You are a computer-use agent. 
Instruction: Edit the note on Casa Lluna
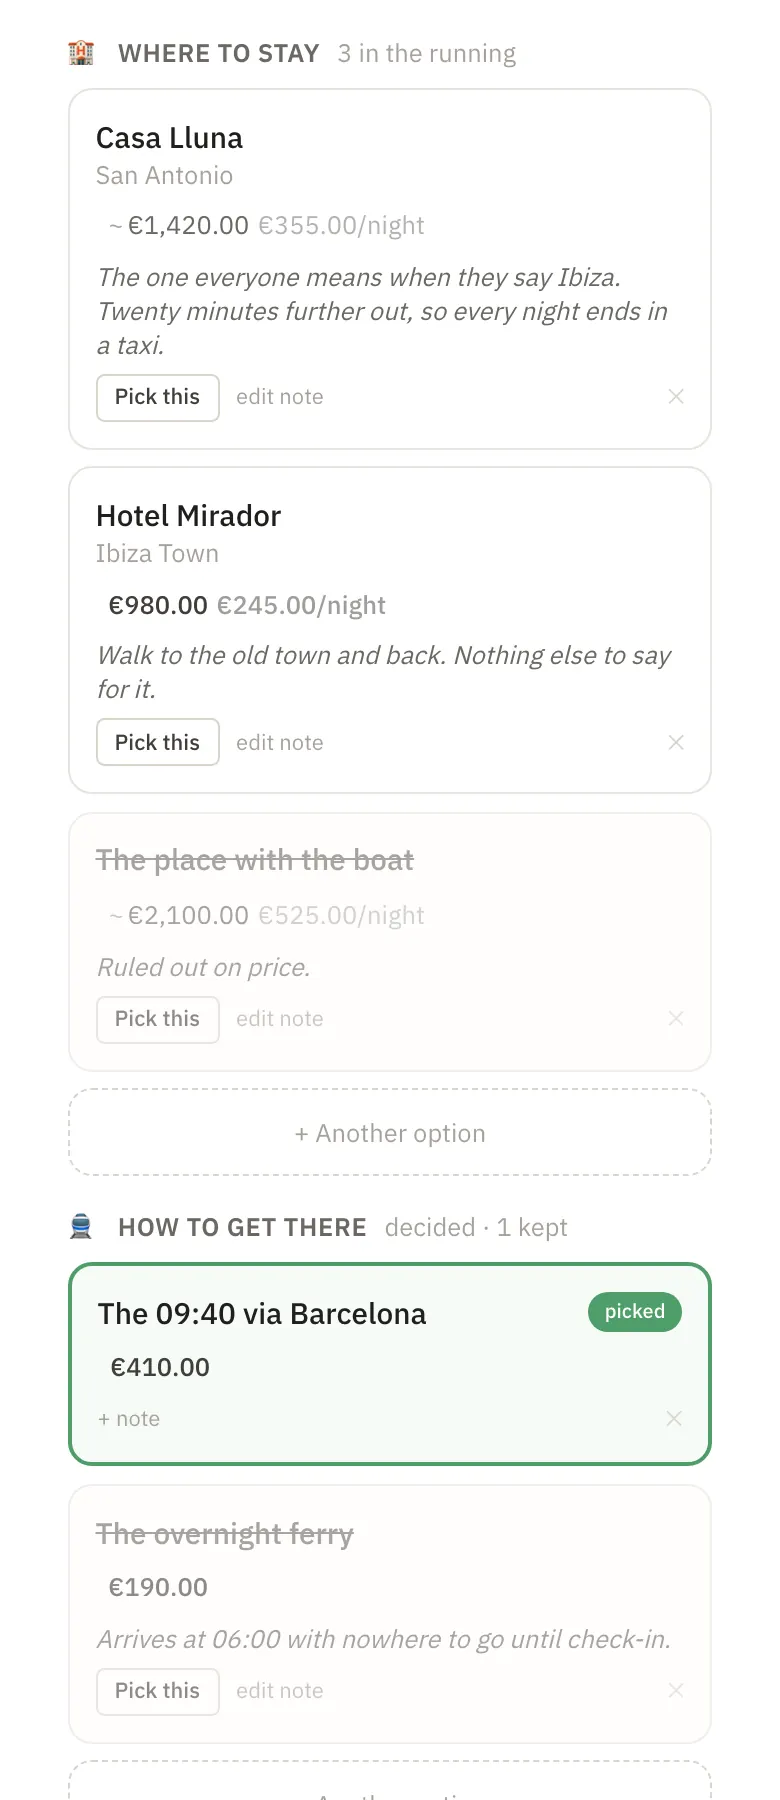coord(280,397)
